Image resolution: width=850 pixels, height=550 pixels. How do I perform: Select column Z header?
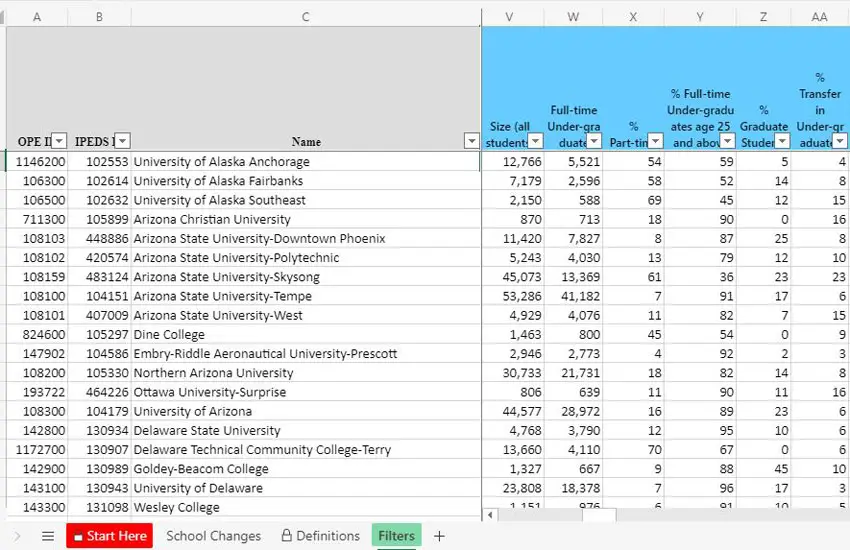[763, 17]
